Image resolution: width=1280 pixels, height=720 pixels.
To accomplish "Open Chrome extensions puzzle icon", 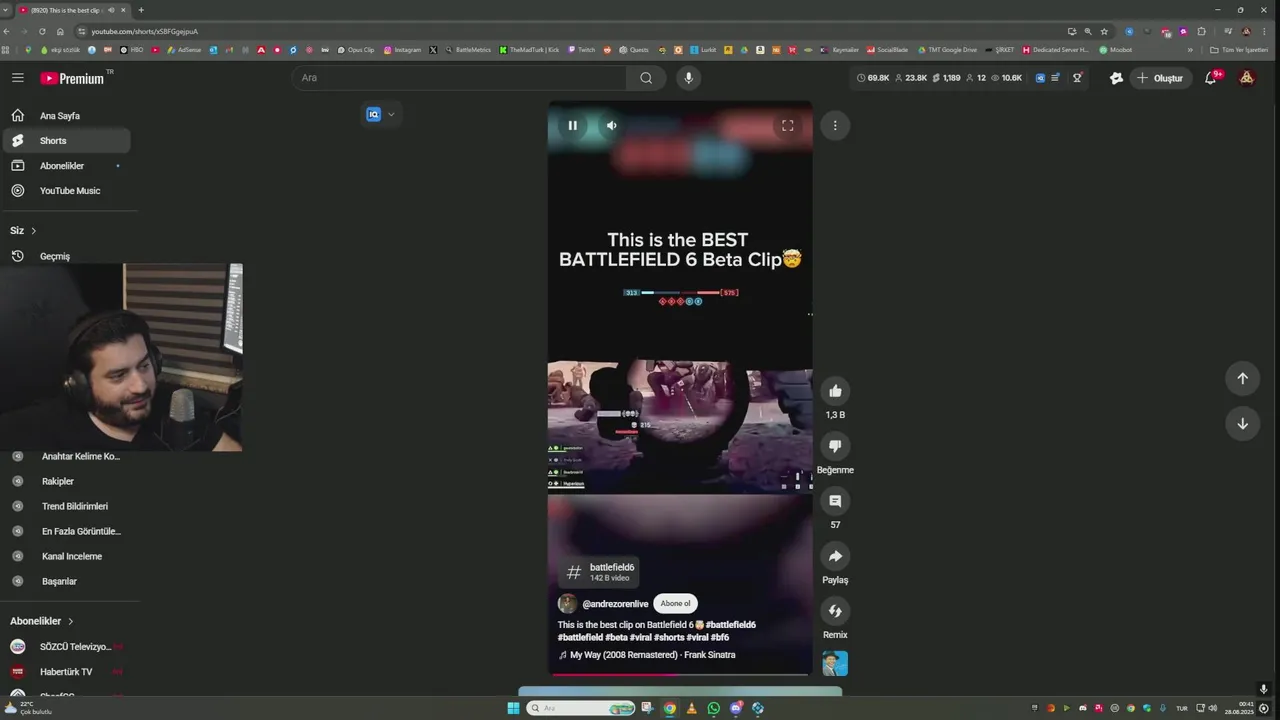I will pyautogui.click(x=1202, y=31).
